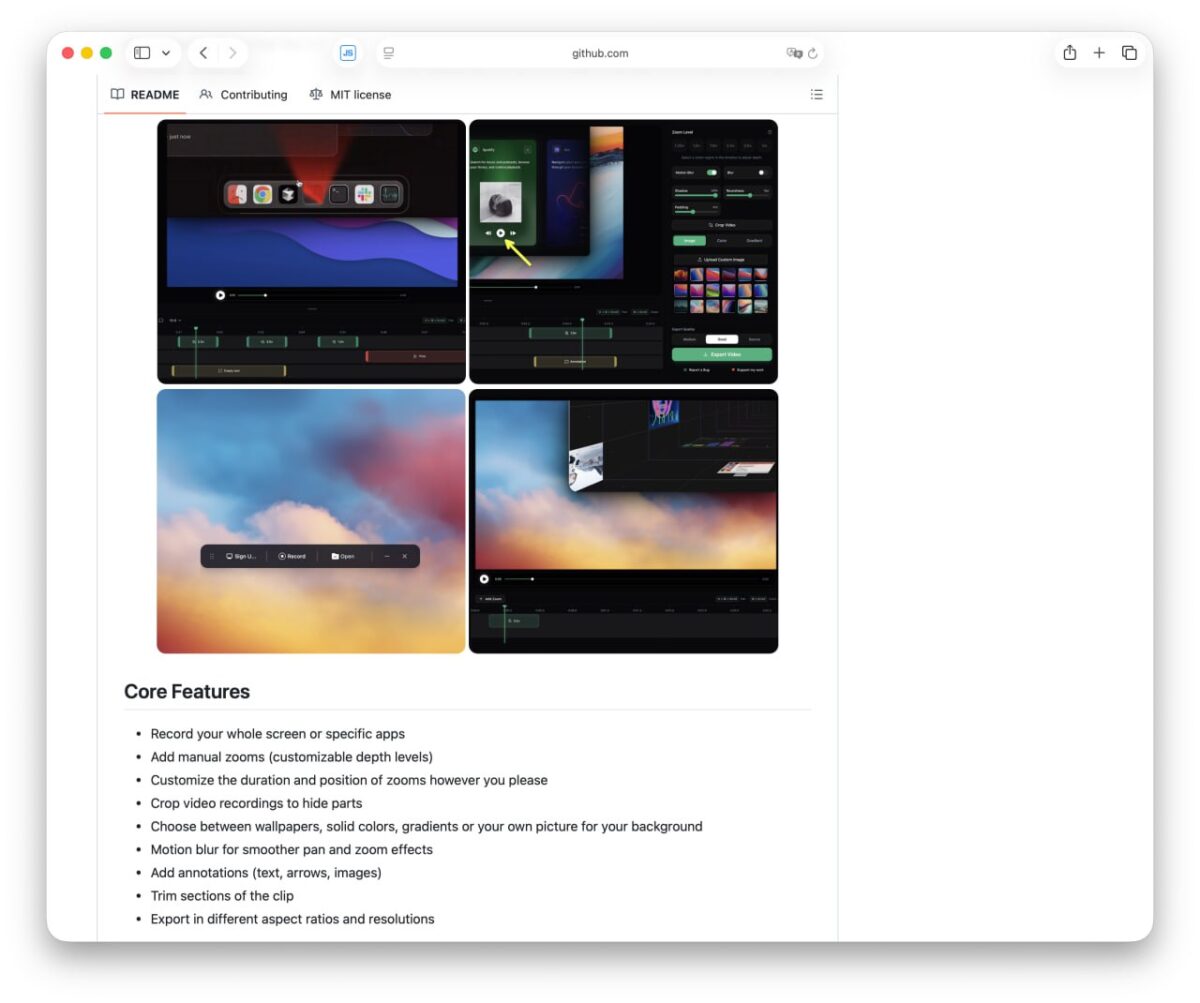This screenshot has height=1003, width=1200.
Task: Click the Share icon in Safari's toolbar
Action: pyautogui.click(x=1070, y=53)
